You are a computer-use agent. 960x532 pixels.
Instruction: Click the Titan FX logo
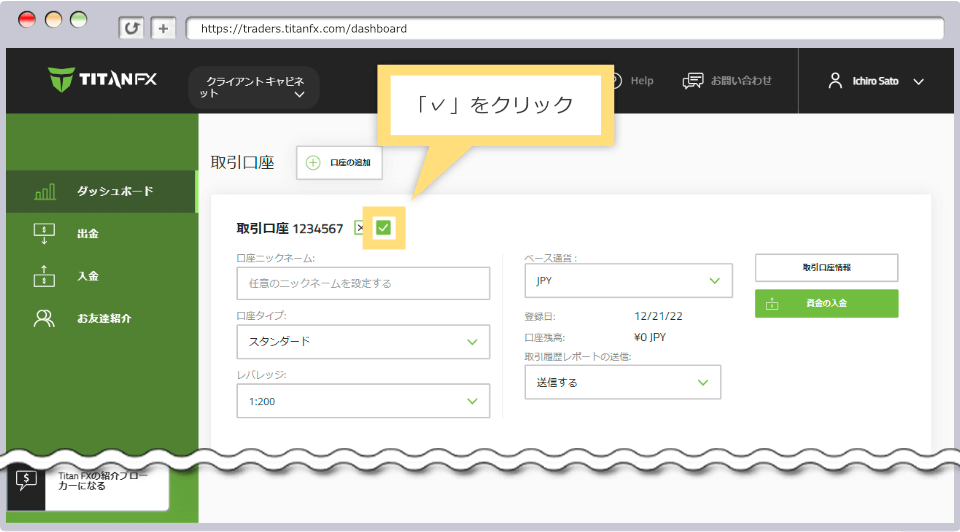(x=102, y=80)
